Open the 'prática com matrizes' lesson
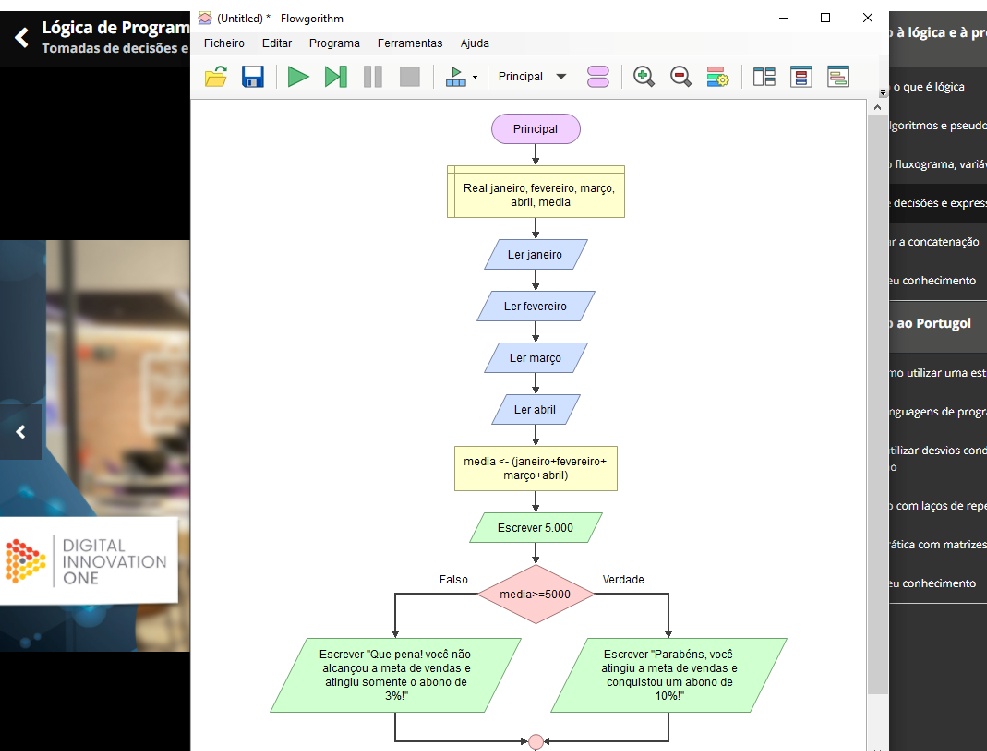The image size is (987, 751). 938,545
